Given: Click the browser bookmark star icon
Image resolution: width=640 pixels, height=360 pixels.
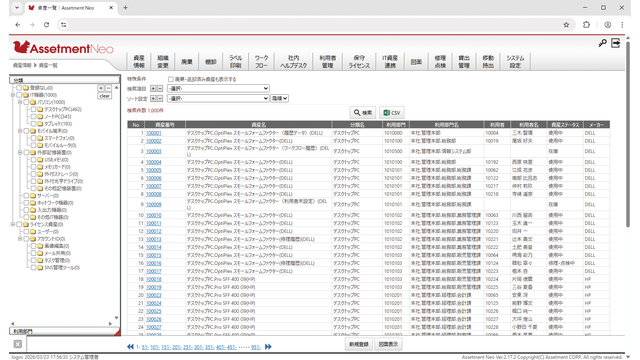Looking at the screenshot, I should [x=566, y=25].
